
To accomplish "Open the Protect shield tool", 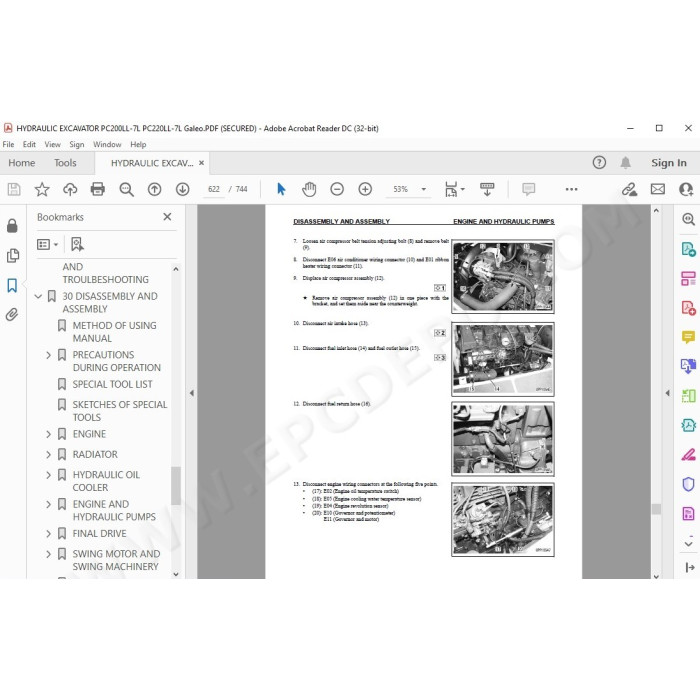I will tap(688, 484).
